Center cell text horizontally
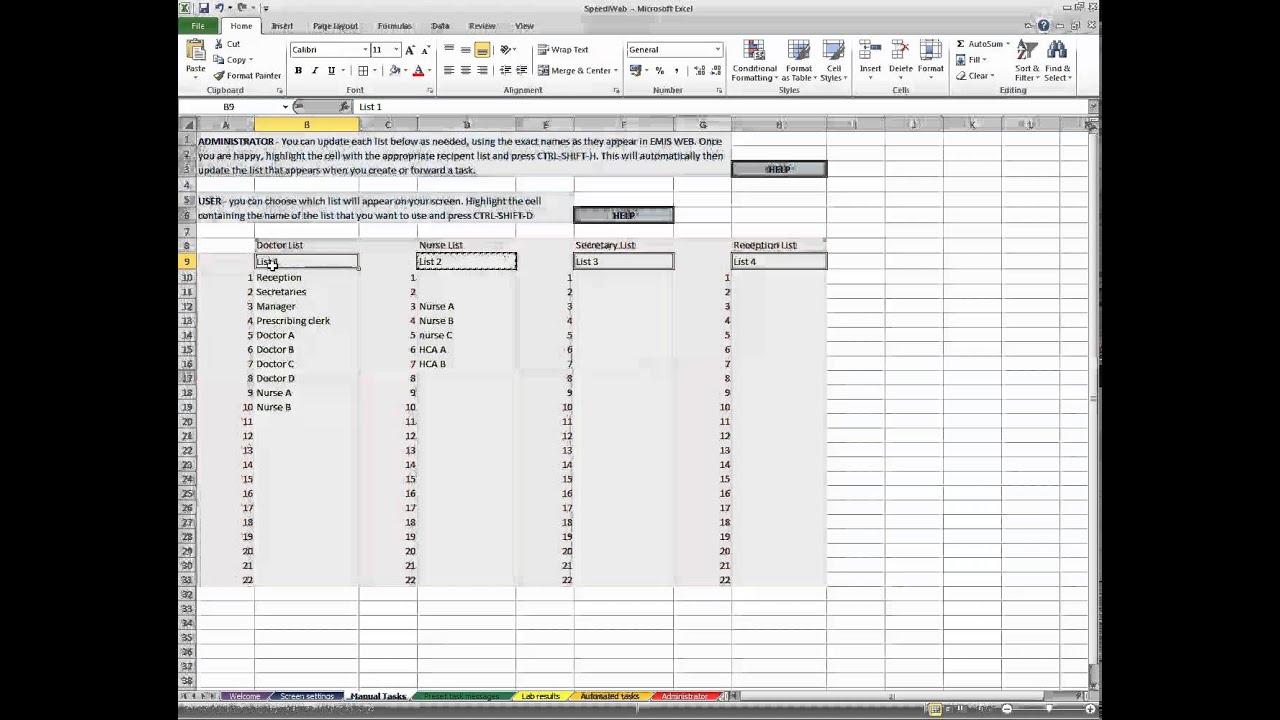1280x720 pixels. coord(466,71)
